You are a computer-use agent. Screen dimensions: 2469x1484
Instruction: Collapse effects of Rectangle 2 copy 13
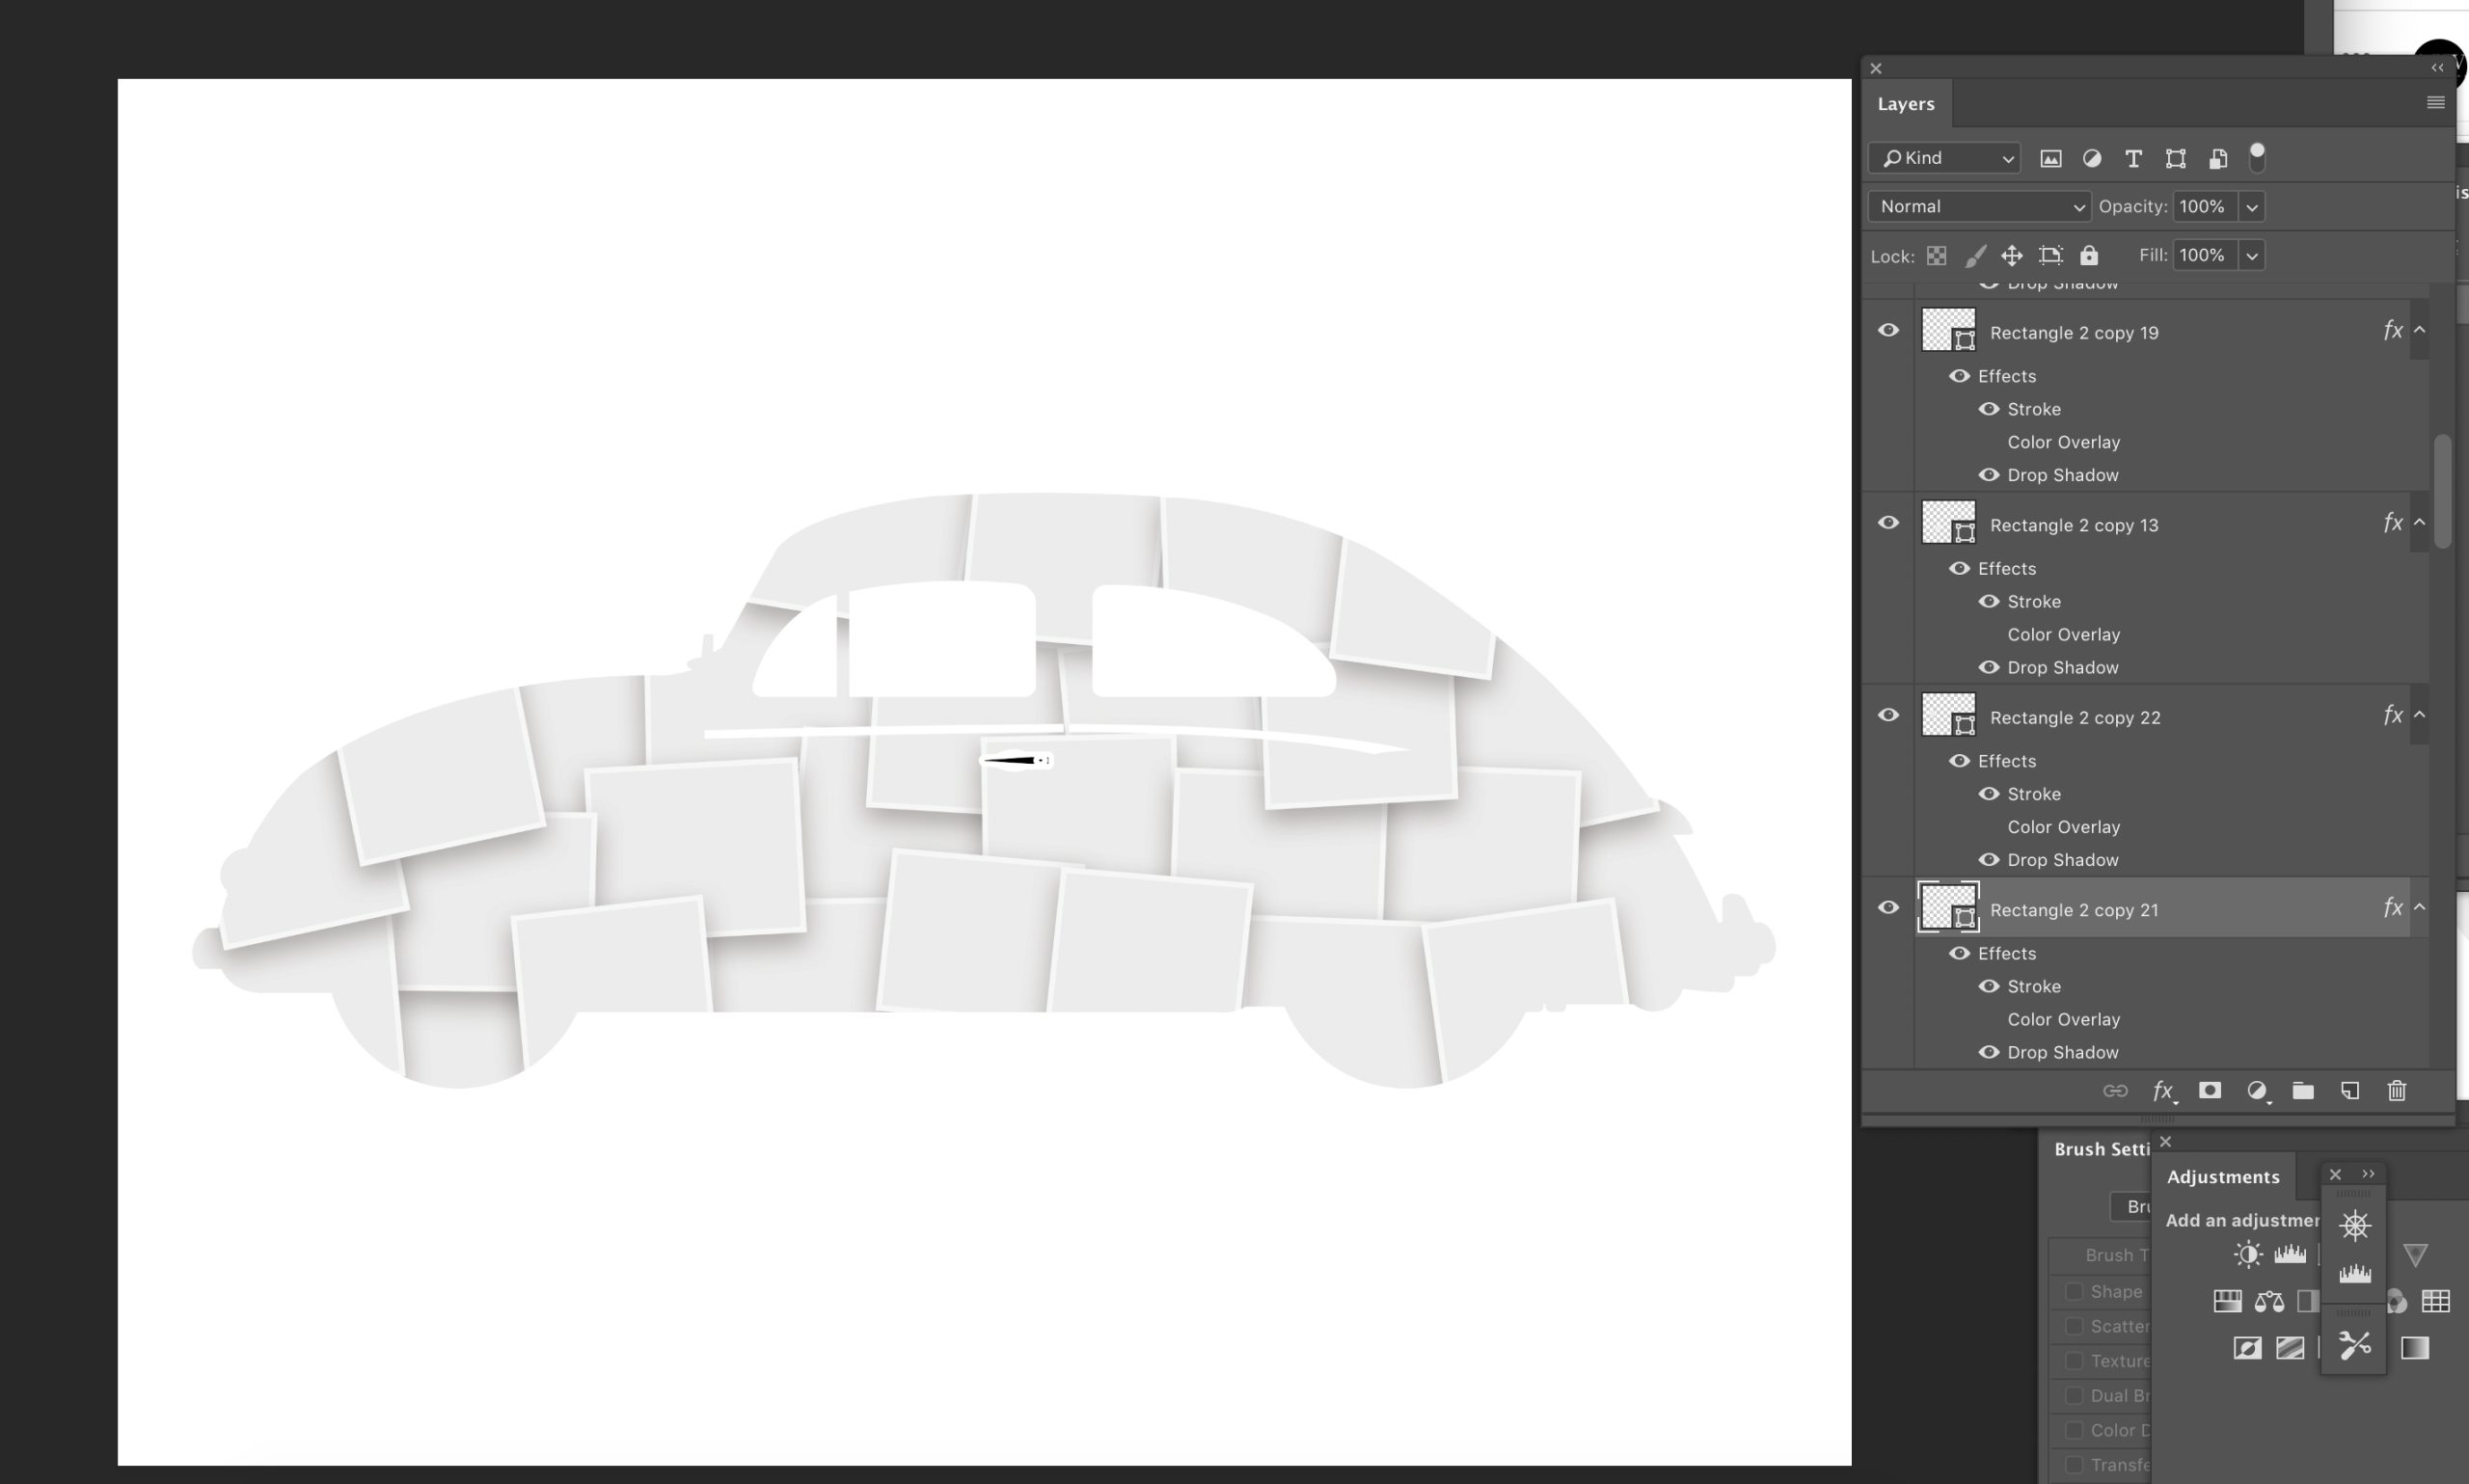coord(2419,522)
